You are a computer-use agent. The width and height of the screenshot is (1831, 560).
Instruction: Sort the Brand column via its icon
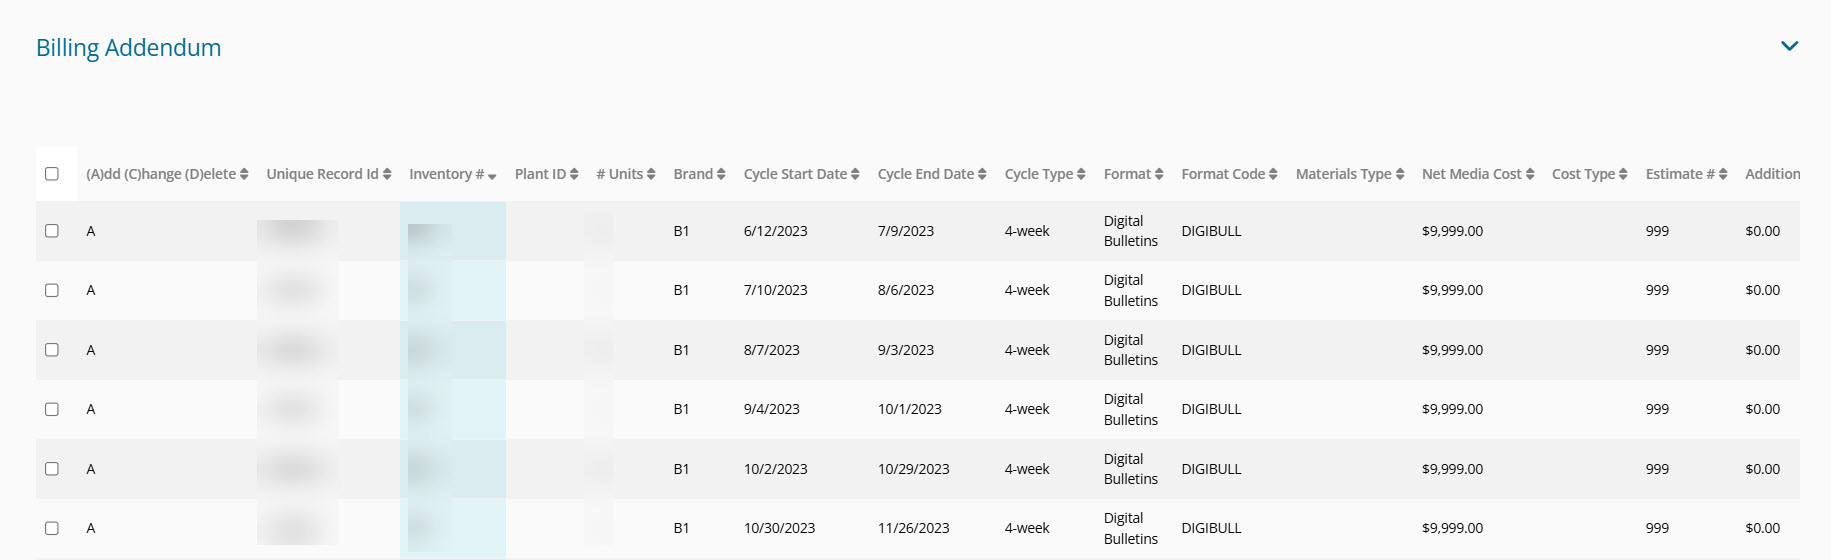pos(721,174)
